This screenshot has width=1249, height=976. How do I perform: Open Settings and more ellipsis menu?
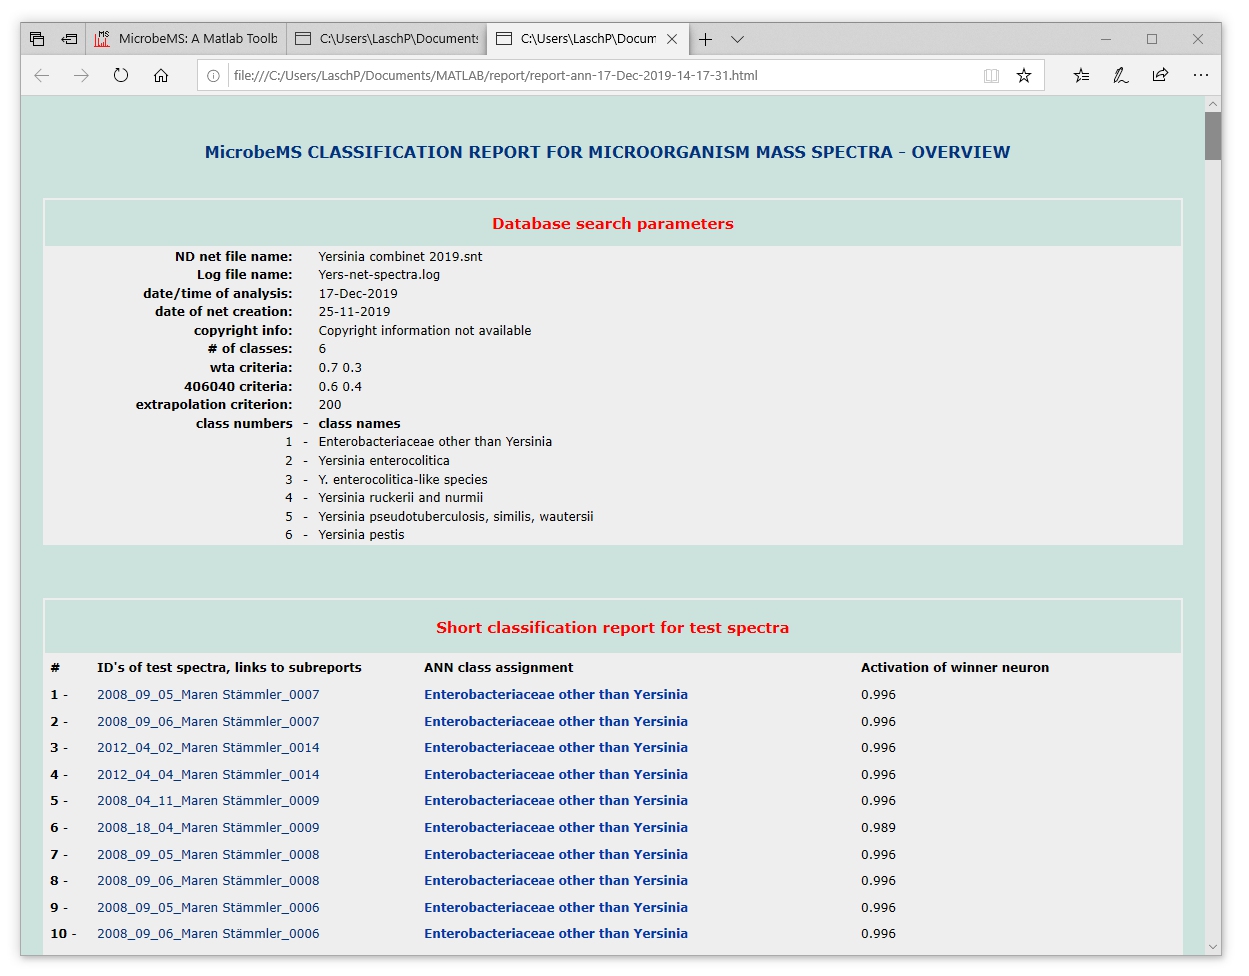[x=1201, y=75]
